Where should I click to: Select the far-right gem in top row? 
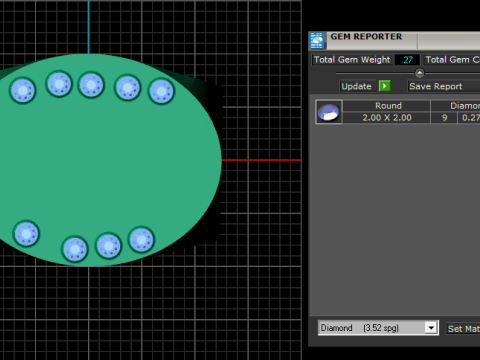pyautogui.click(x=161, y=91)
